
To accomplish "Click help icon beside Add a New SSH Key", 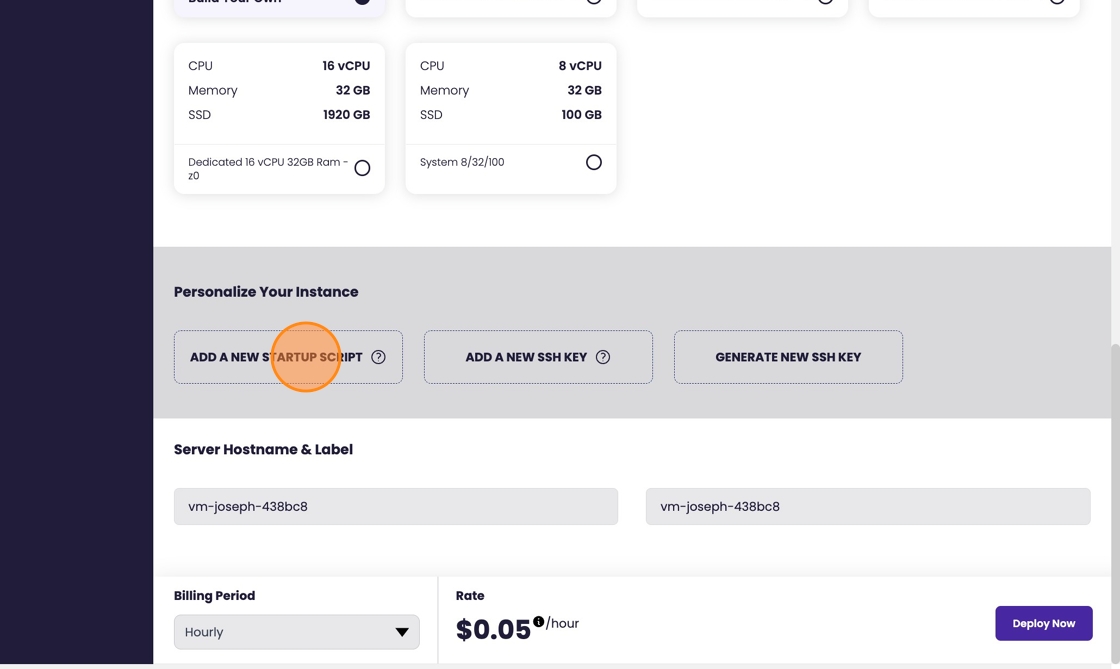I will coord(603,357).
